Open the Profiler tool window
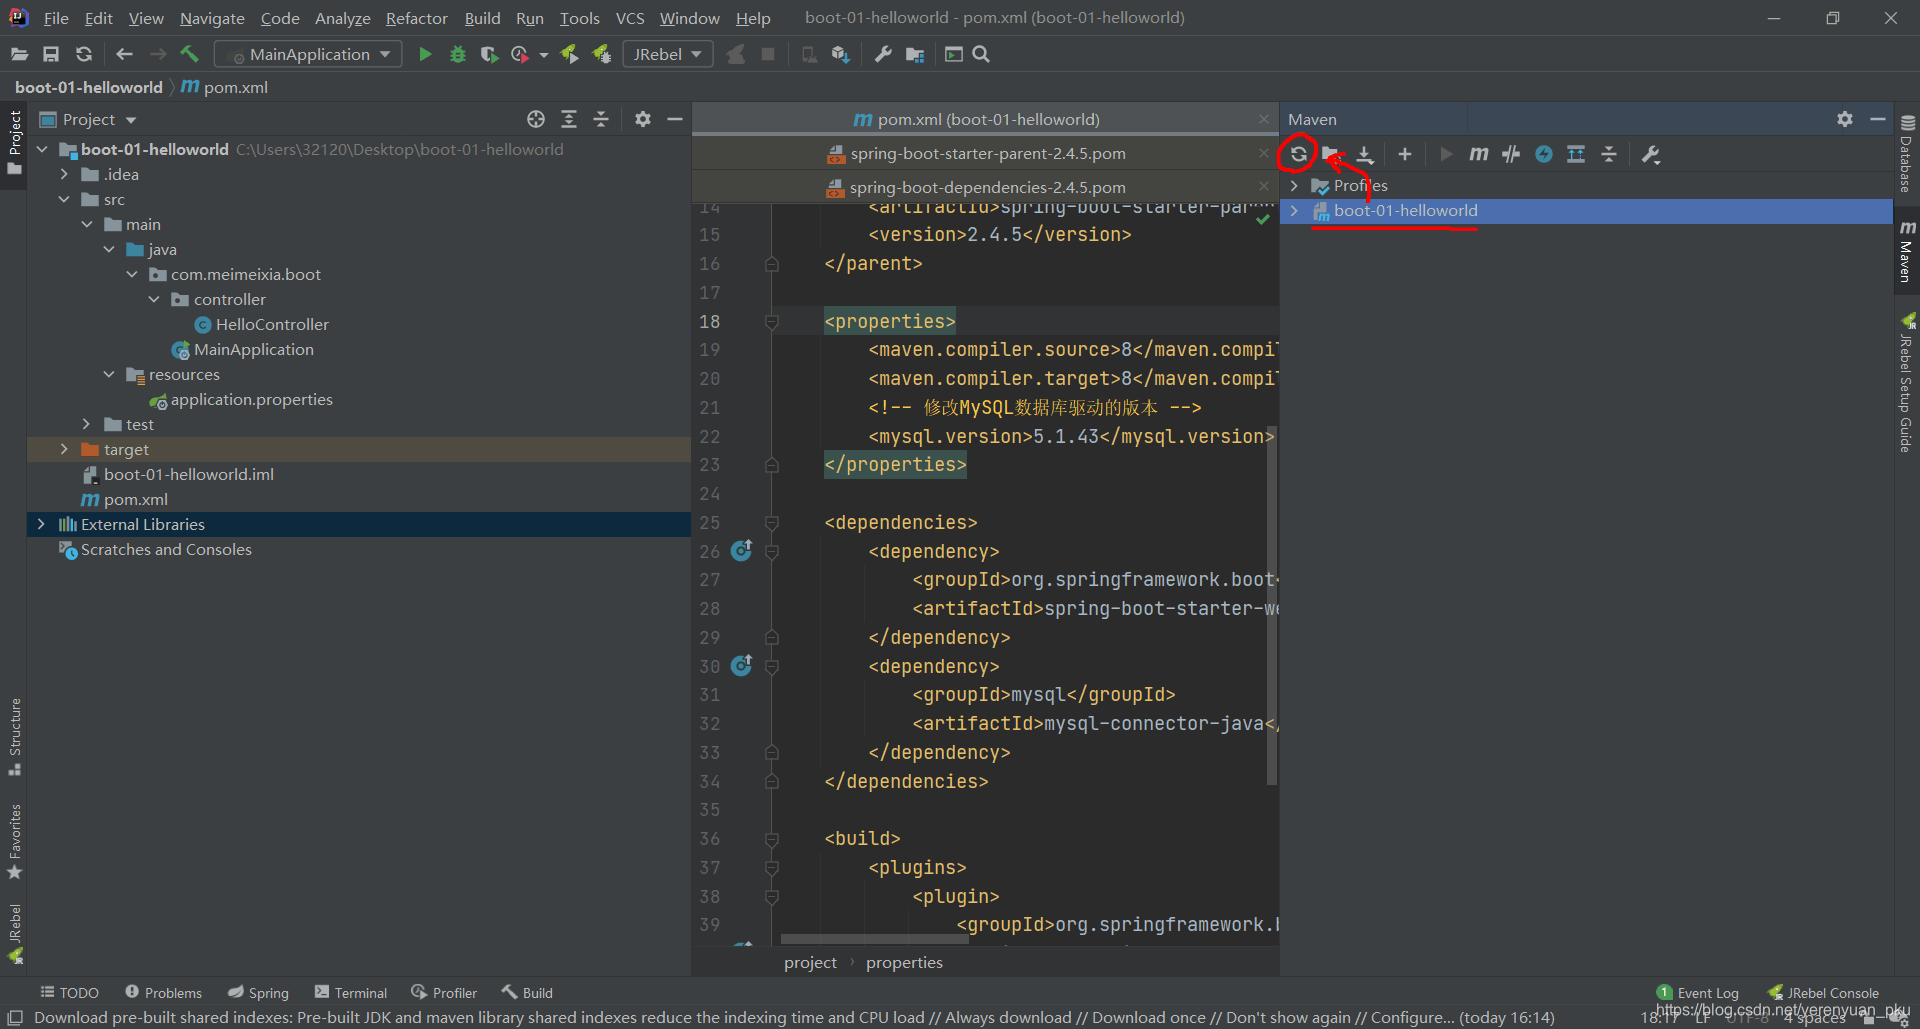 (x=444, y=992)
